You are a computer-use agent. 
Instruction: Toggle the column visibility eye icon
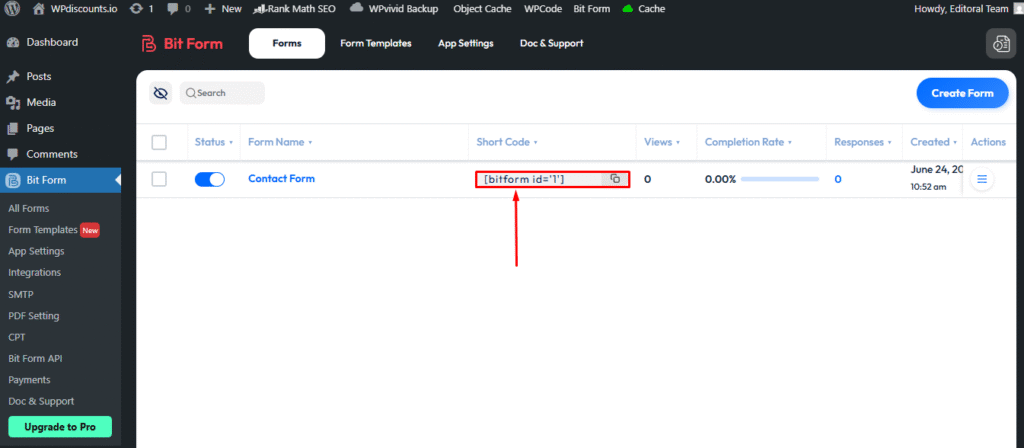pyautogui.click(x=161, y=93)
